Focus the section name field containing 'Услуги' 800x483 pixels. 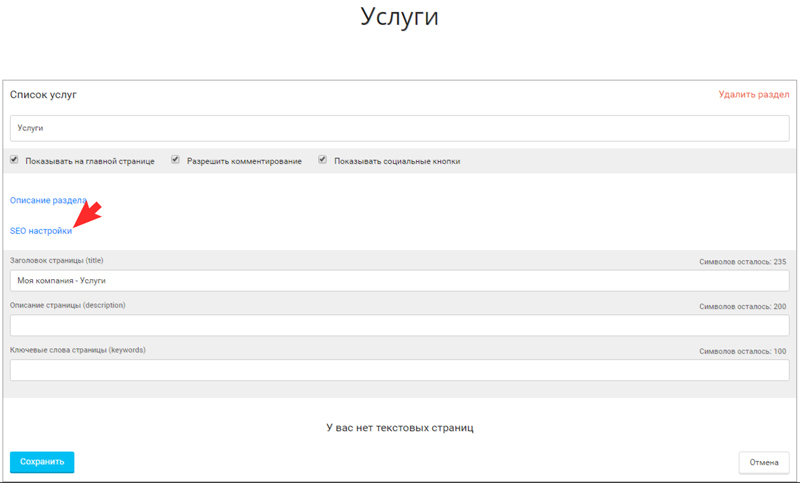(x=399, y=128)
